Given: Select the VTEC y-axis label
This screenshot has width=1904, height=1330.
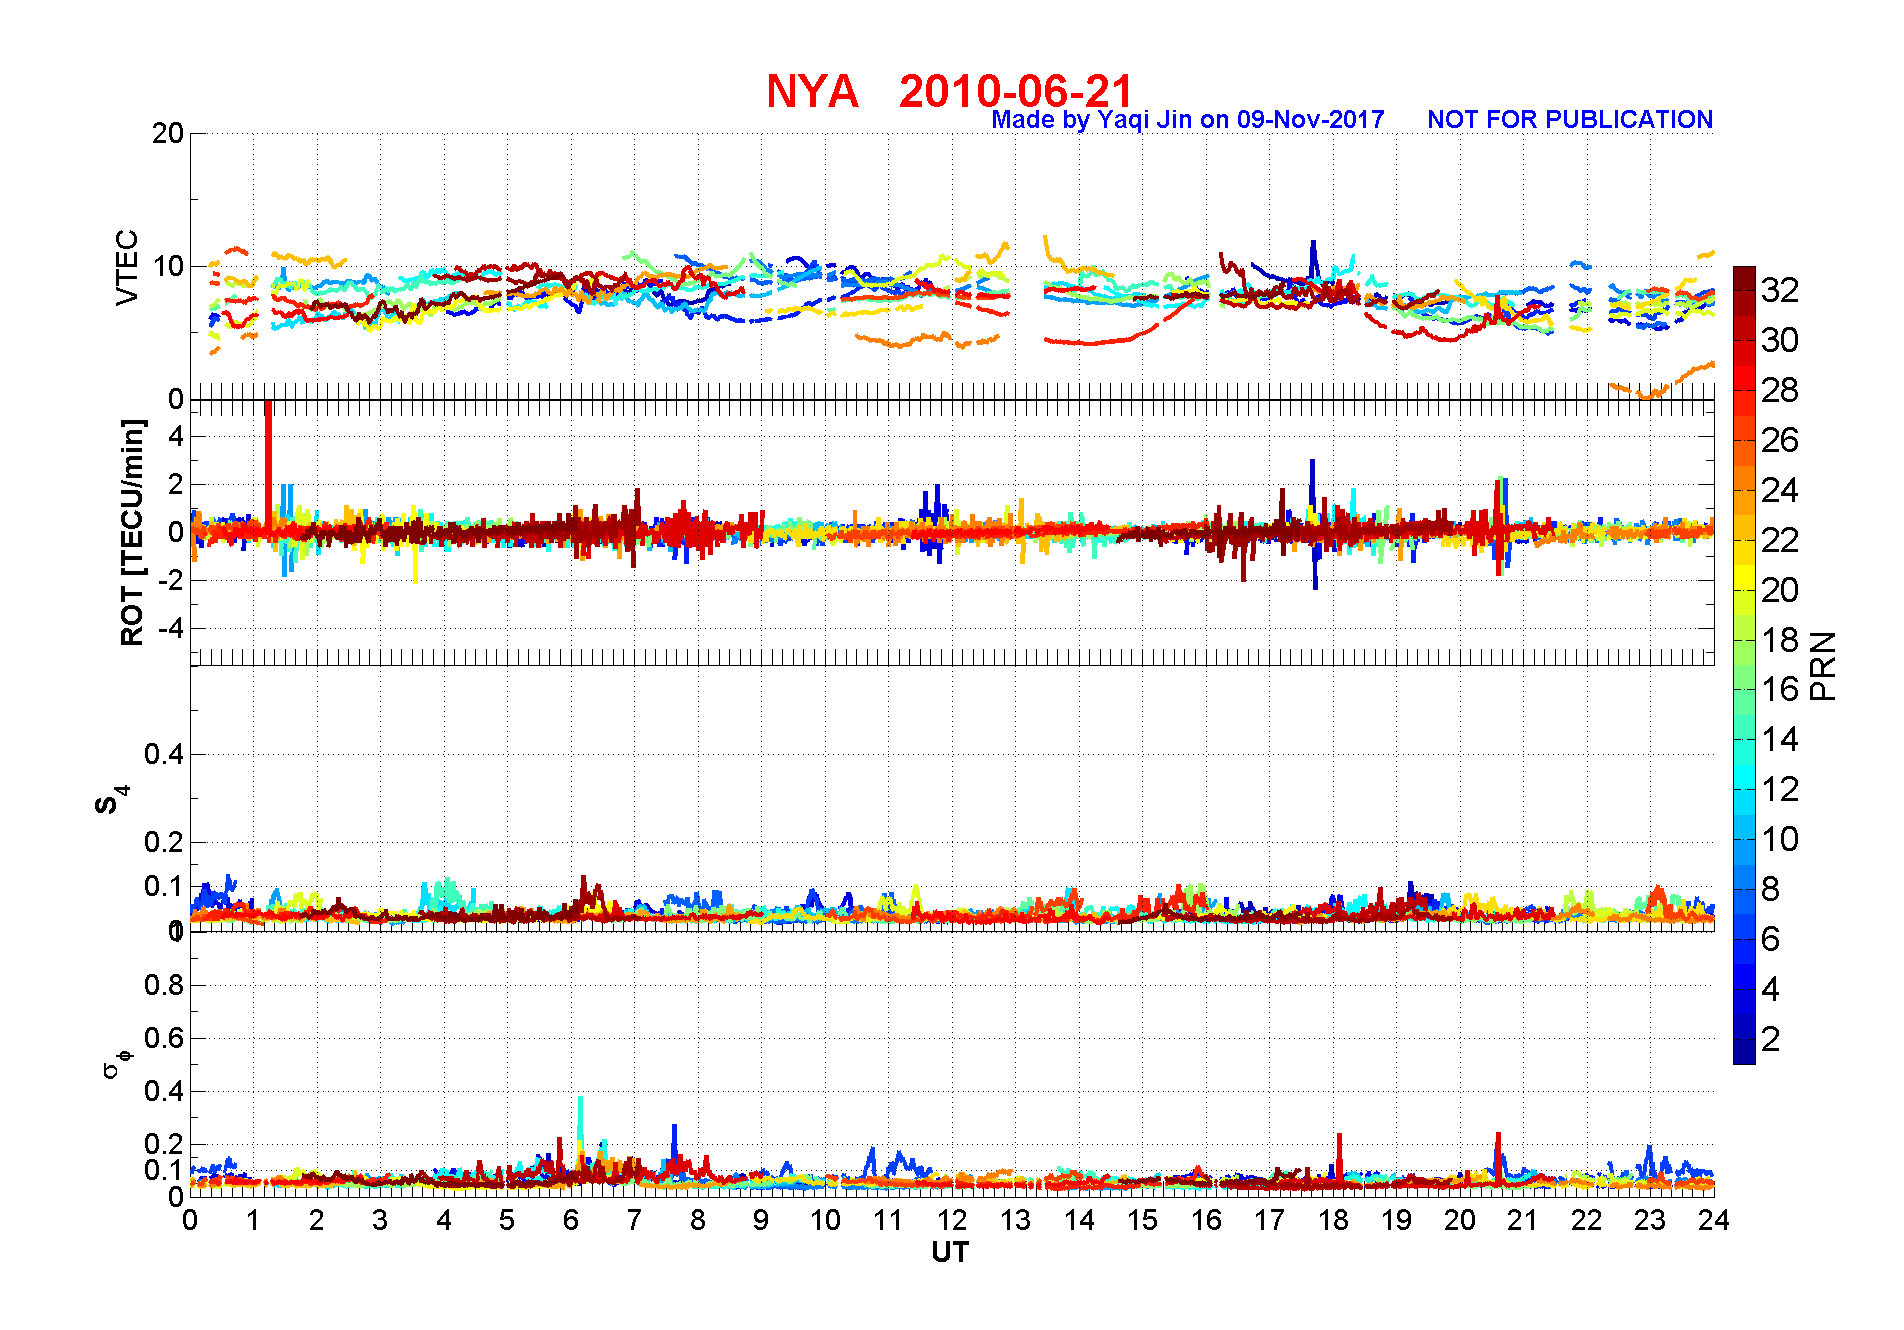Looking at the screenshot, I should (x=127, y=267).
